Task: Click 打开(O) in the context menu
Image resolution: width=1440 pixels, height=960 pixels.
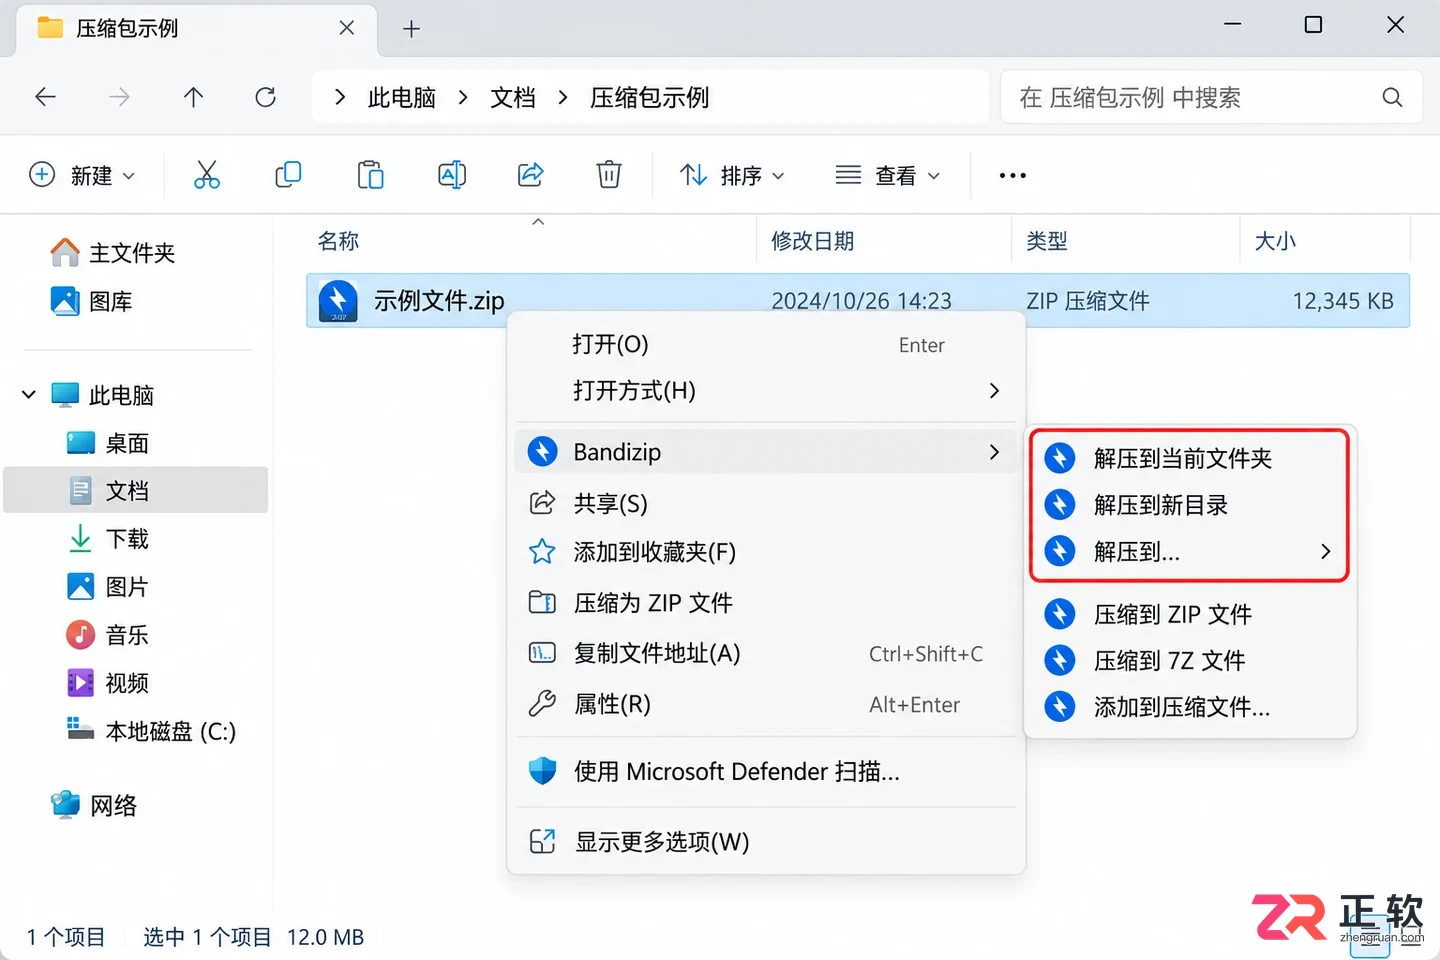Action: pos(765,345)
